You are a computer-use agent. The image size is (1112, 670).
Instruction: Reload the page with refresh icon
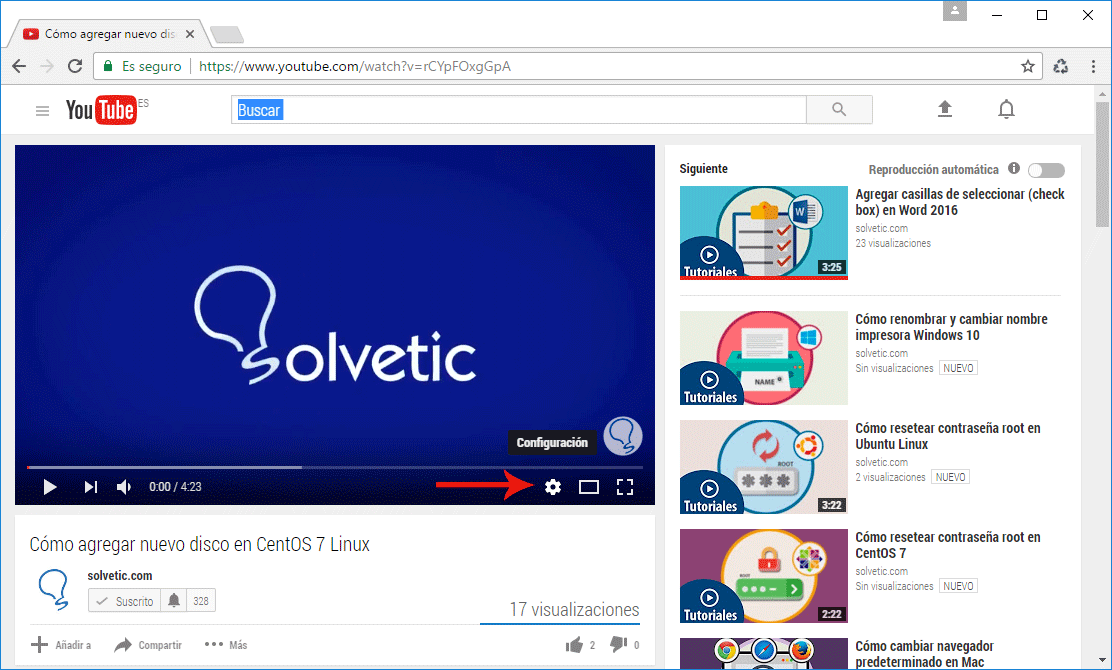(x=74, y=66)
